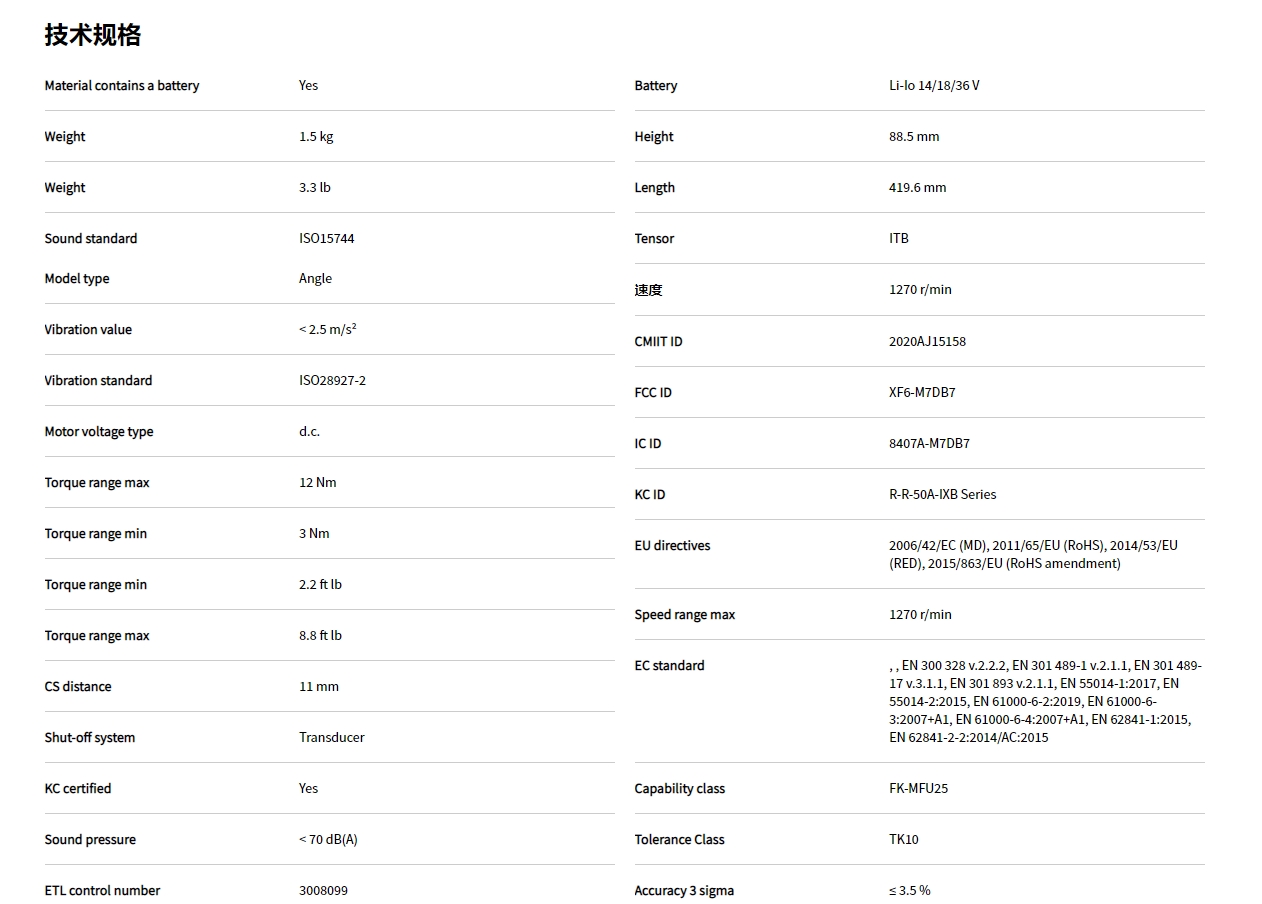
Task: Click the 2.2 ft lb torque value
Action: point(320,585)
